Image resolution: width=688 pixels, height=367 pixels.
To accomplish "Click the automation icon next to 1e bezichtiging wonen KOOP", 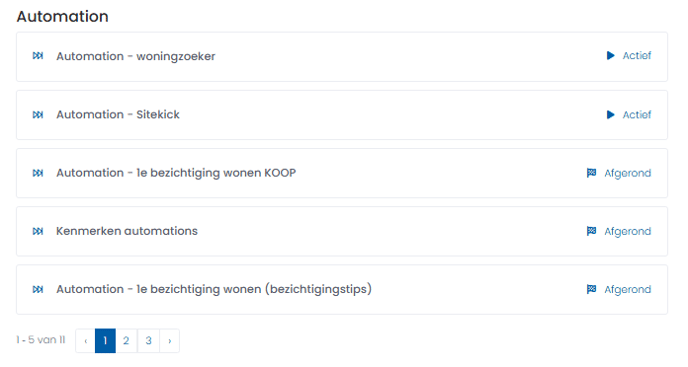I will pyautogui.click(x=38, y=173).
